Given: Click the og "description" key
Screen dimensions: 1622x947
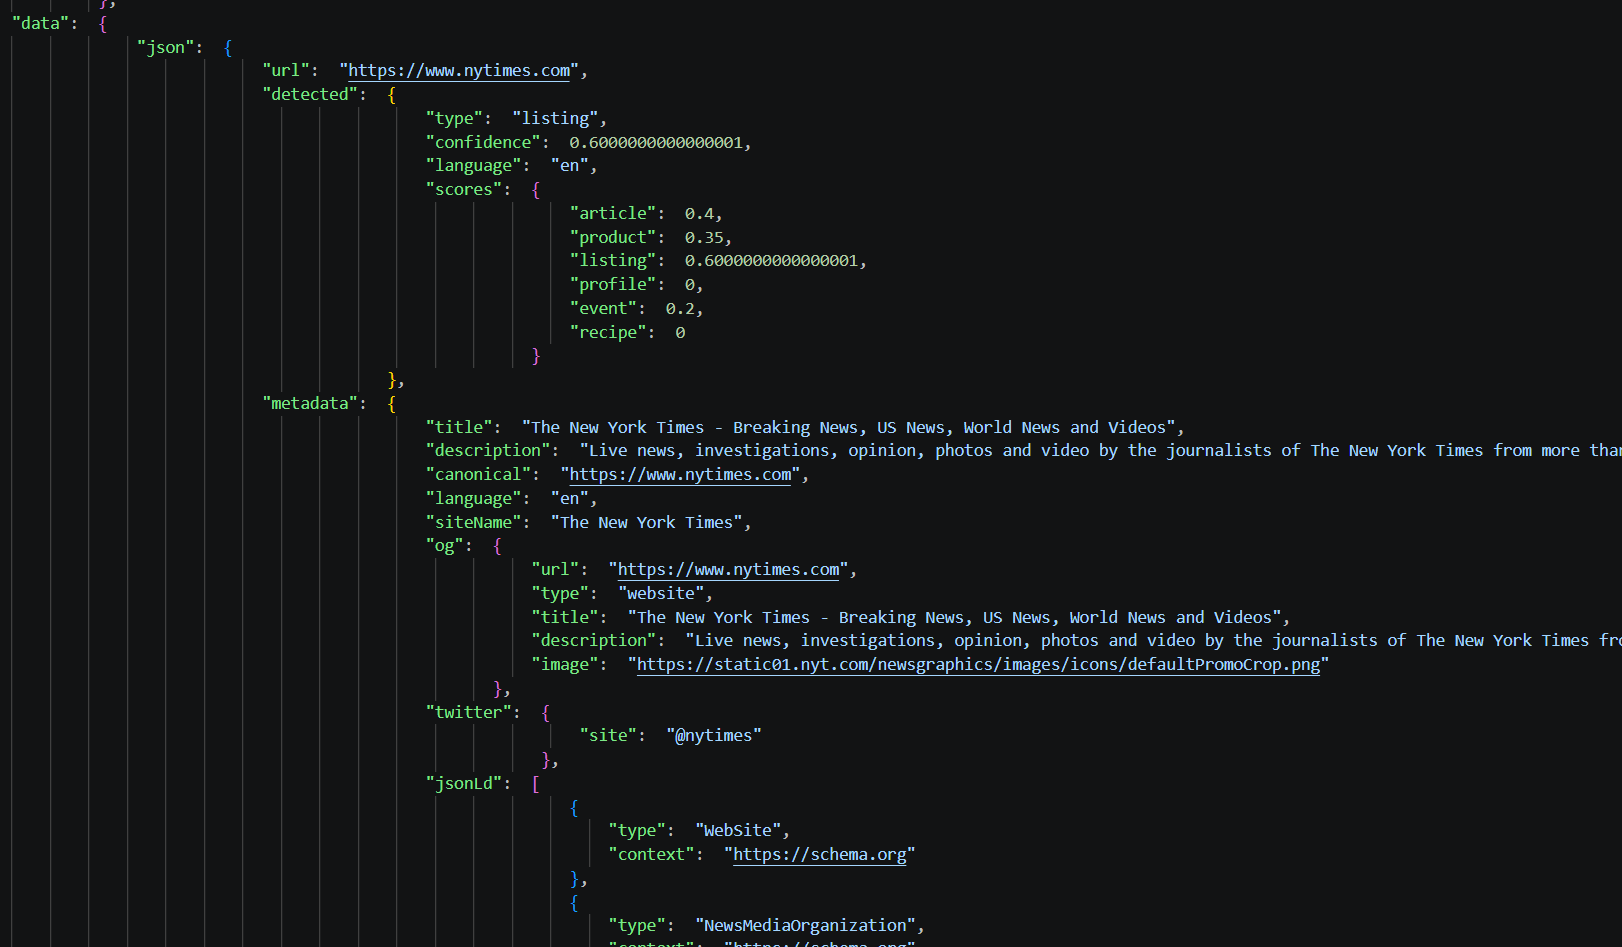Looking at the screenshot, I should [594, 641].
